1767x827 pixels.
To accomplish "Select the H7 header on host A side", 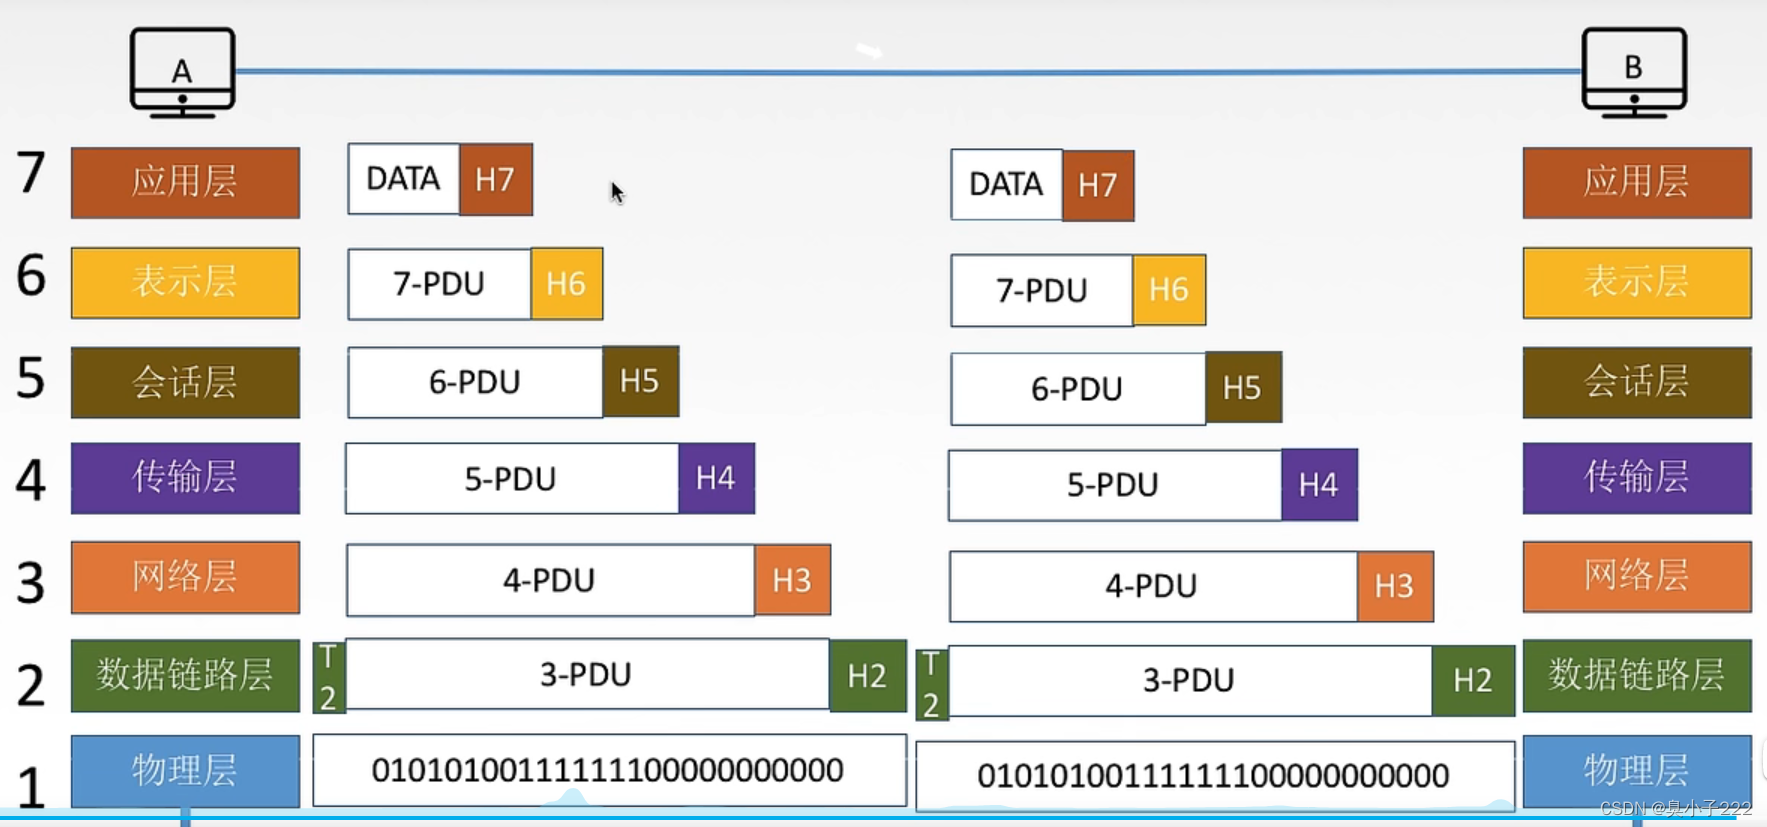I will point(496,179).
